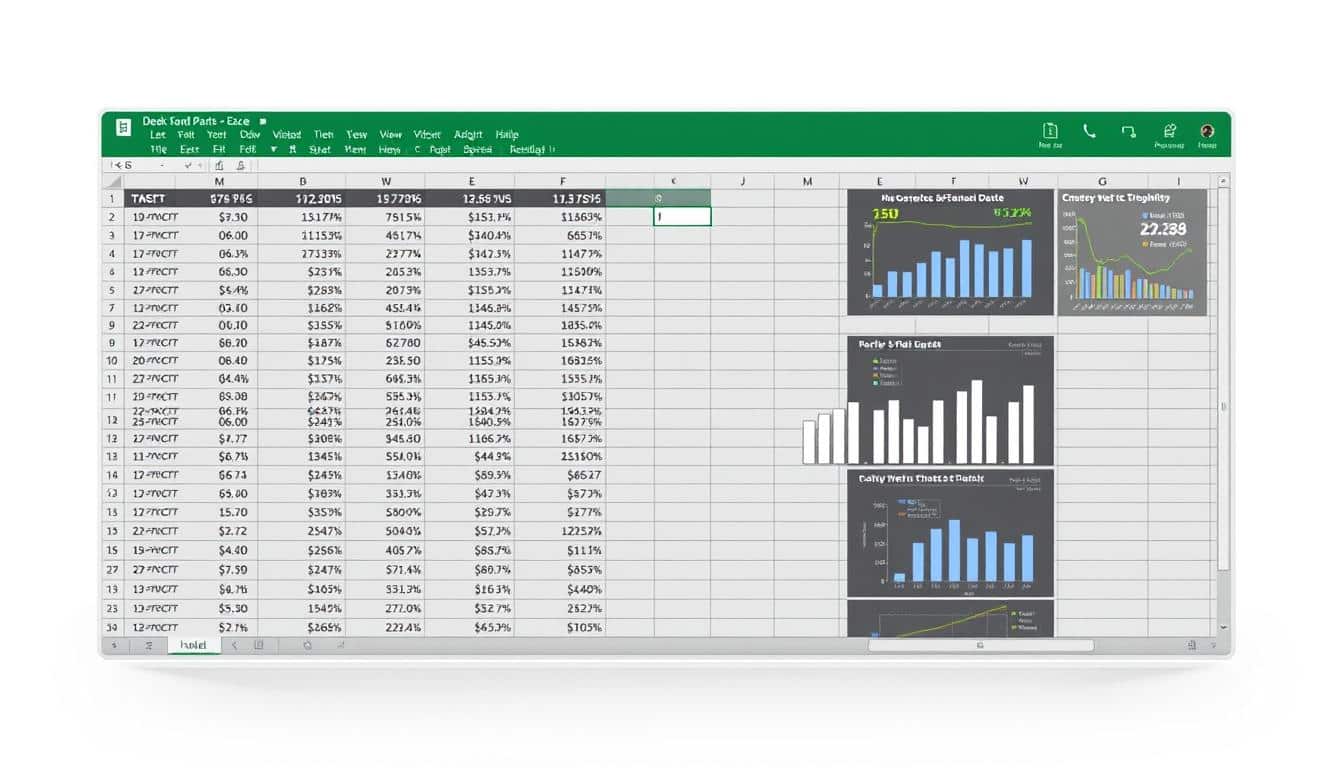Select row 10 header
Screen dimensions: 1344x768
[112, 360]
